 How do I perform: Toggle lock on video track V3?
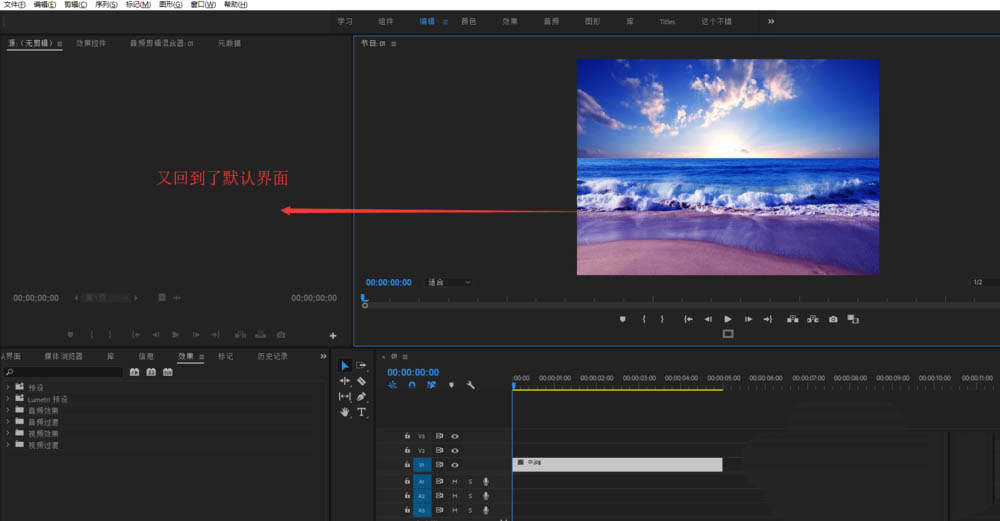407,436
